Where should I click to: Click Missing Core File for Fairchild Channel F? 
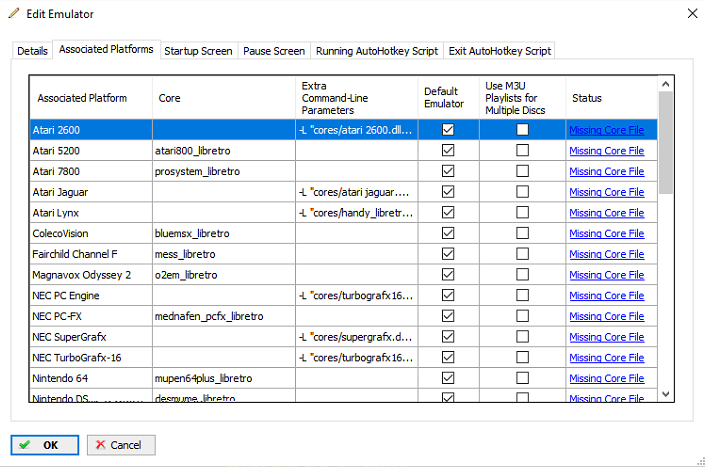point(607,254)
